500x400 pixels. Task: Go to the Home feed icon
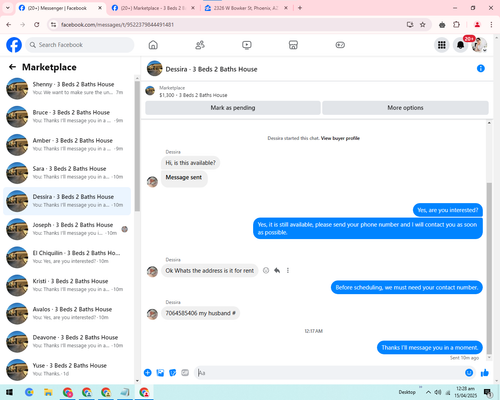point(153,45)
